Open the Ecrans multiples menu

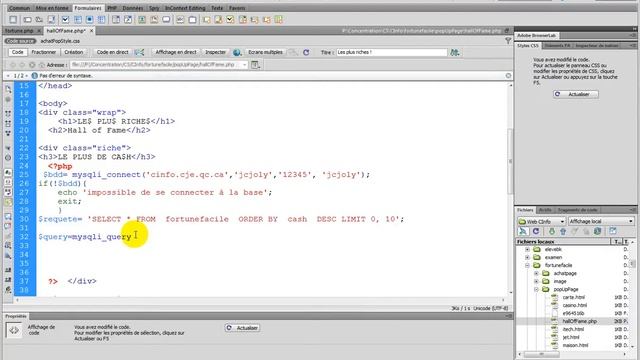pos(265,52)
